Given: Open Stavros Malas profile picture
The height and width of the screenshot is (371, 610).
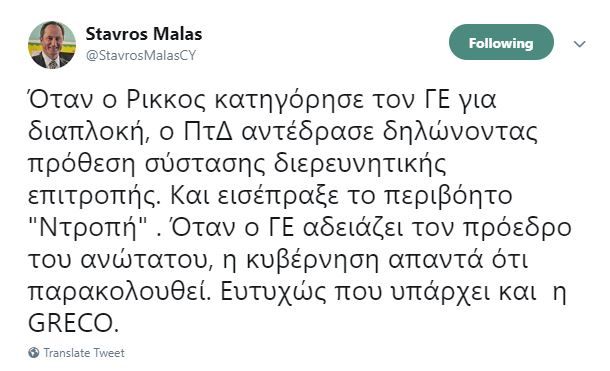Looking at the screenshot, I should tap(52, 45).
